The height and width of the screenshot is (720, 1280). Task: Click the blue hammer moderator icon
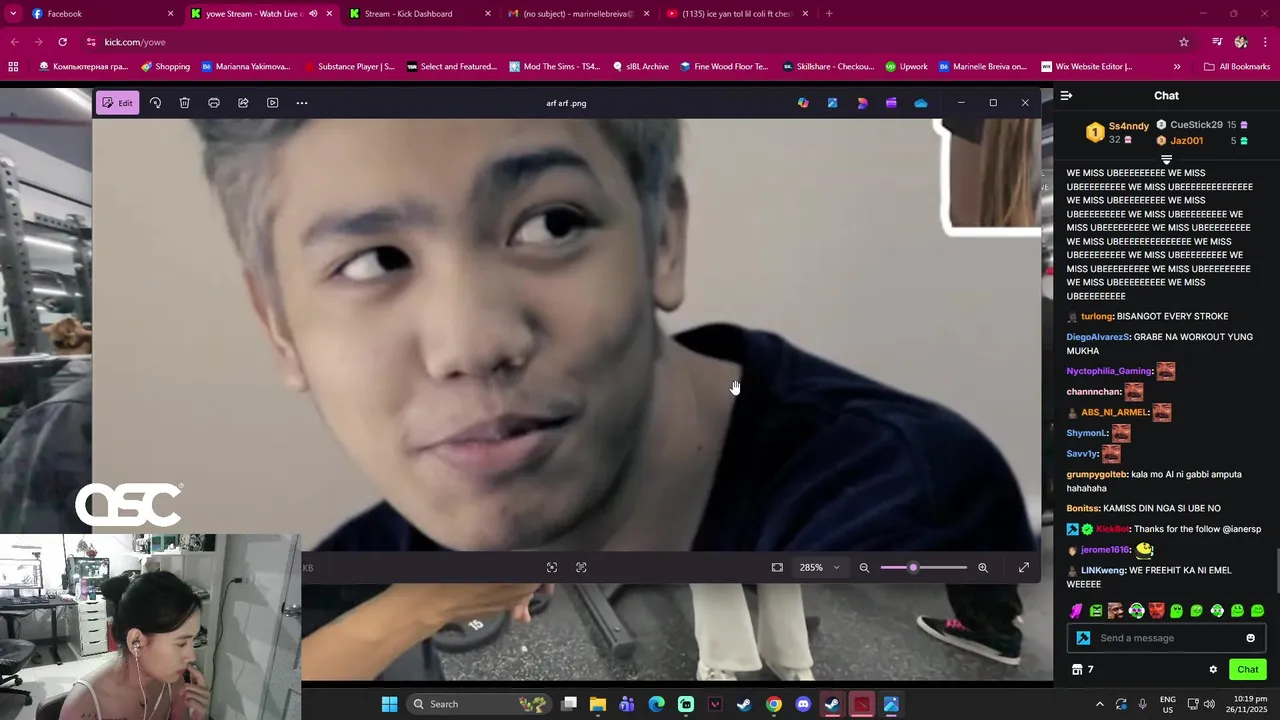[x=1083, y=638]
